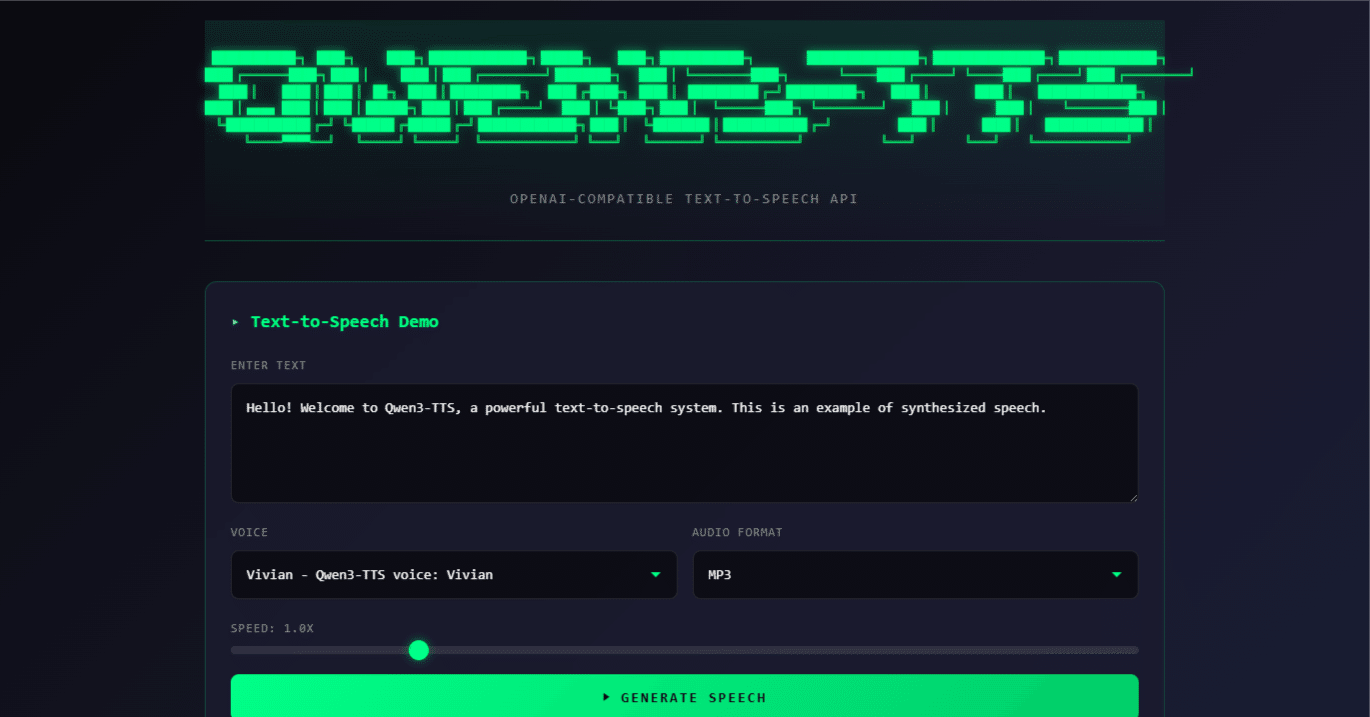Click the textarea resize handle corner
The height and width of the screenshot is (717, 1370).
[1132, 496]
